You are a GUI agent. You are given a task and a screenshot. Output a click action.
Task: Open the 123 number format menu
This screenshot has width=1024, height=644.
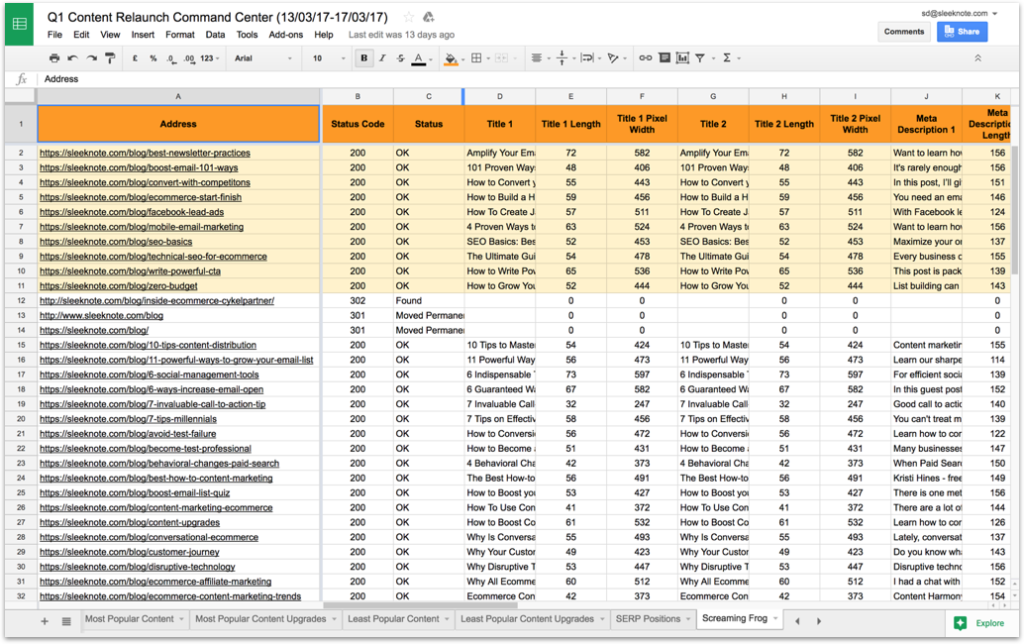[210, 58]
